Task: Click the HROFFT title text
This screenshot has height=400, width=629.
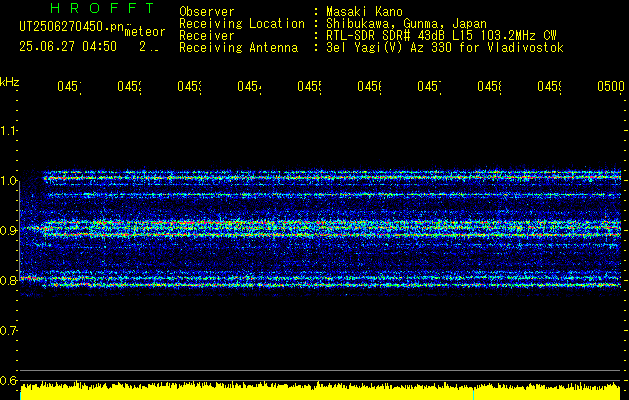Action: click(x=103, y=8)
